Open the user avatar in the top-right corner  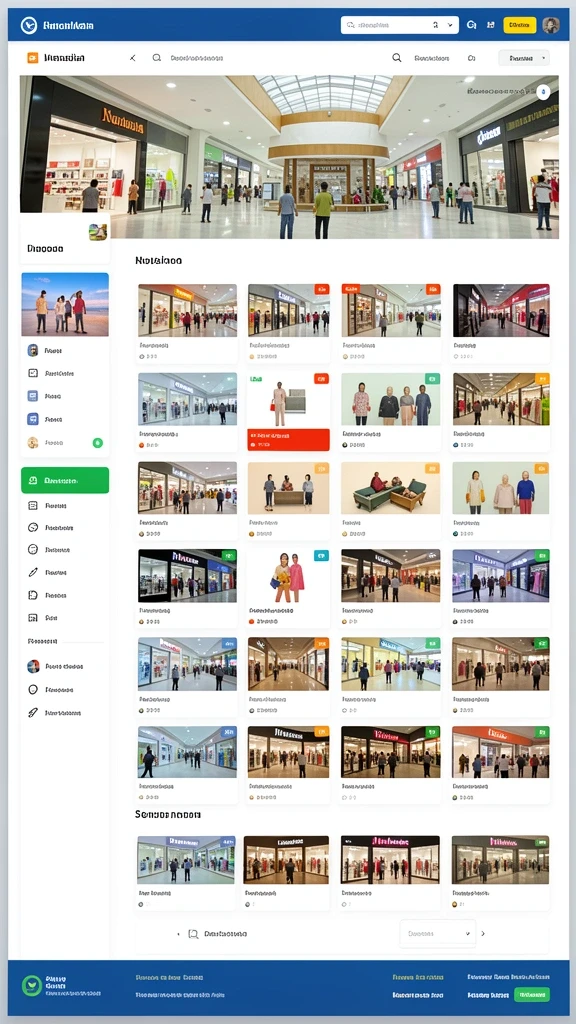click(551, 25)
